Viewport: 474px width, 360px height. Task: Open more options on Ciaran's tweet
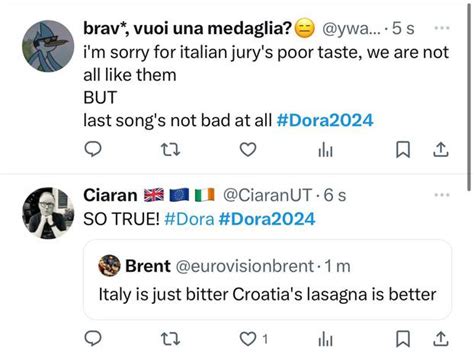(x=442, y=195)
